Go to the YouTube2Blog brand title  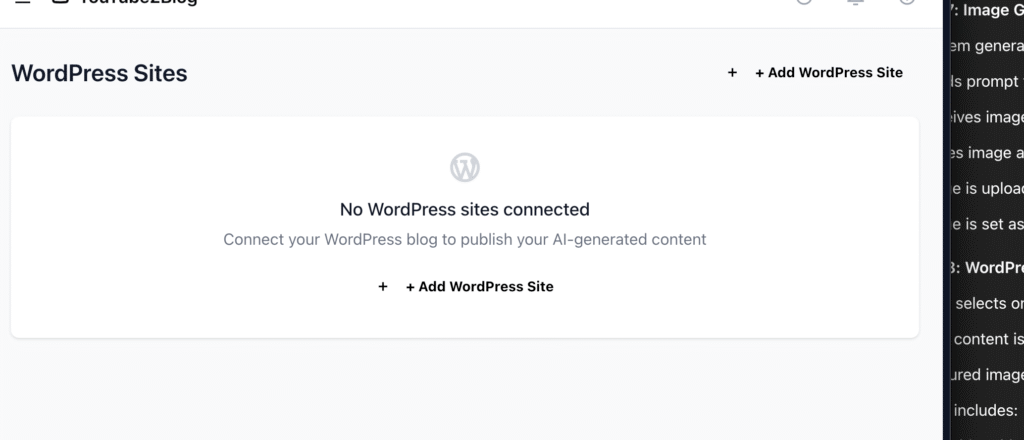138,2
